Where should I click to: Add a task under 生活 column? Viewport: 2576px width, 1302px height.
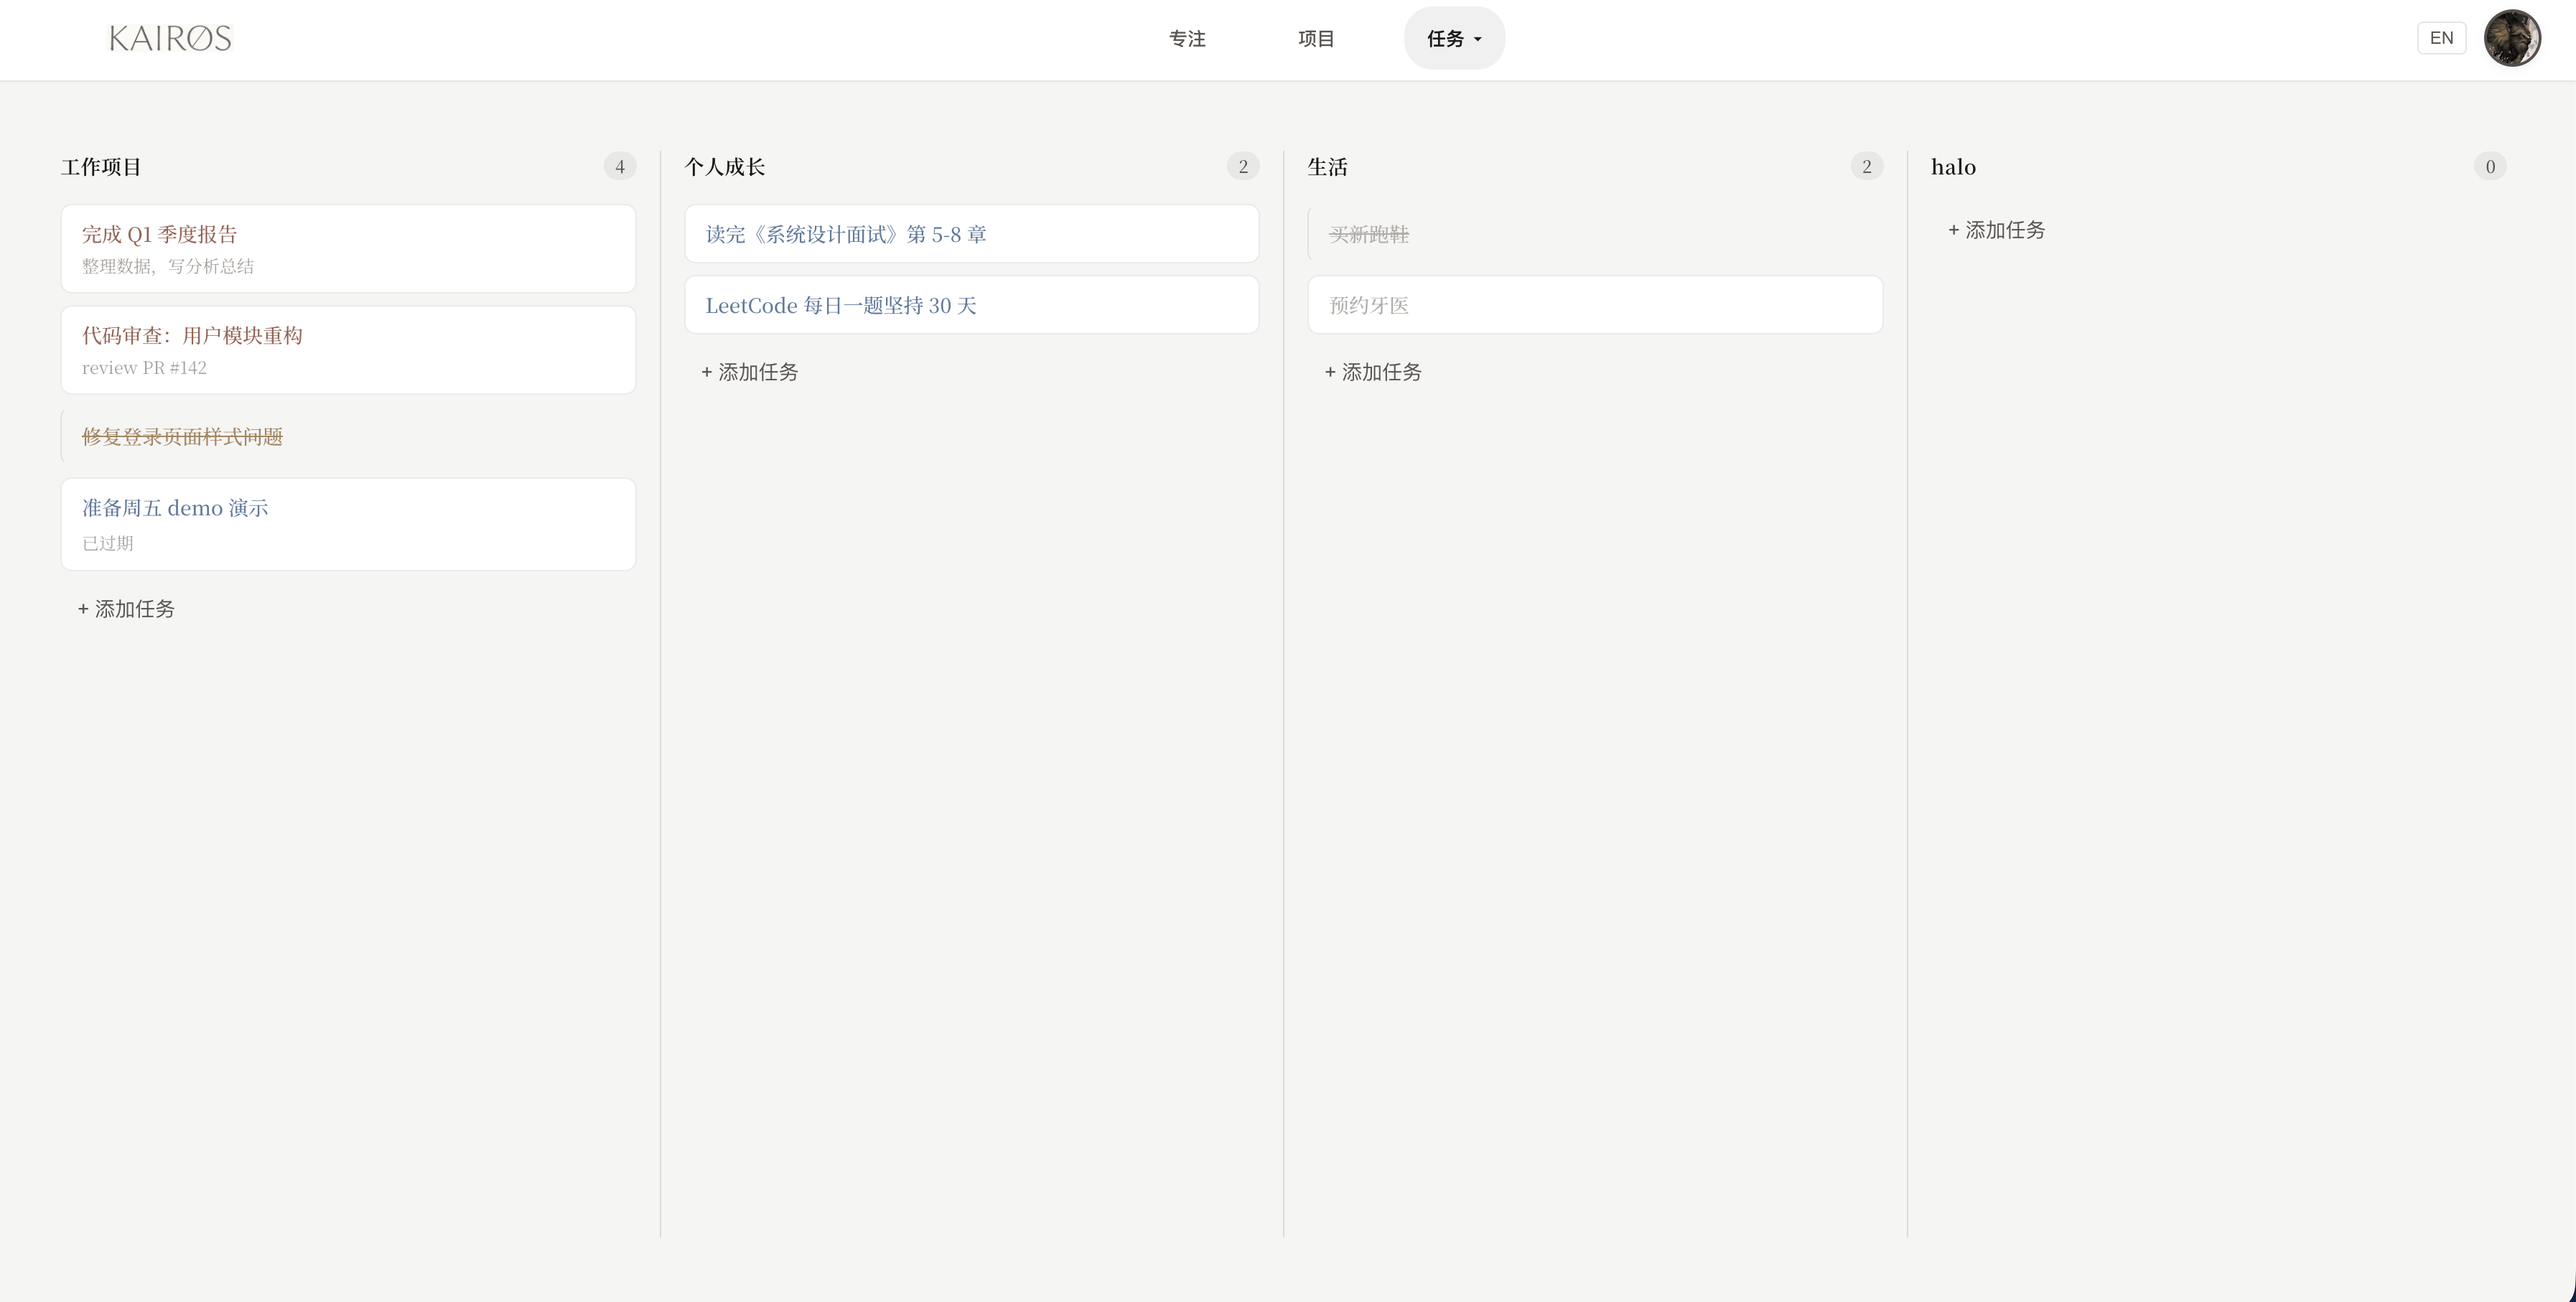[x=1373, y=372]
